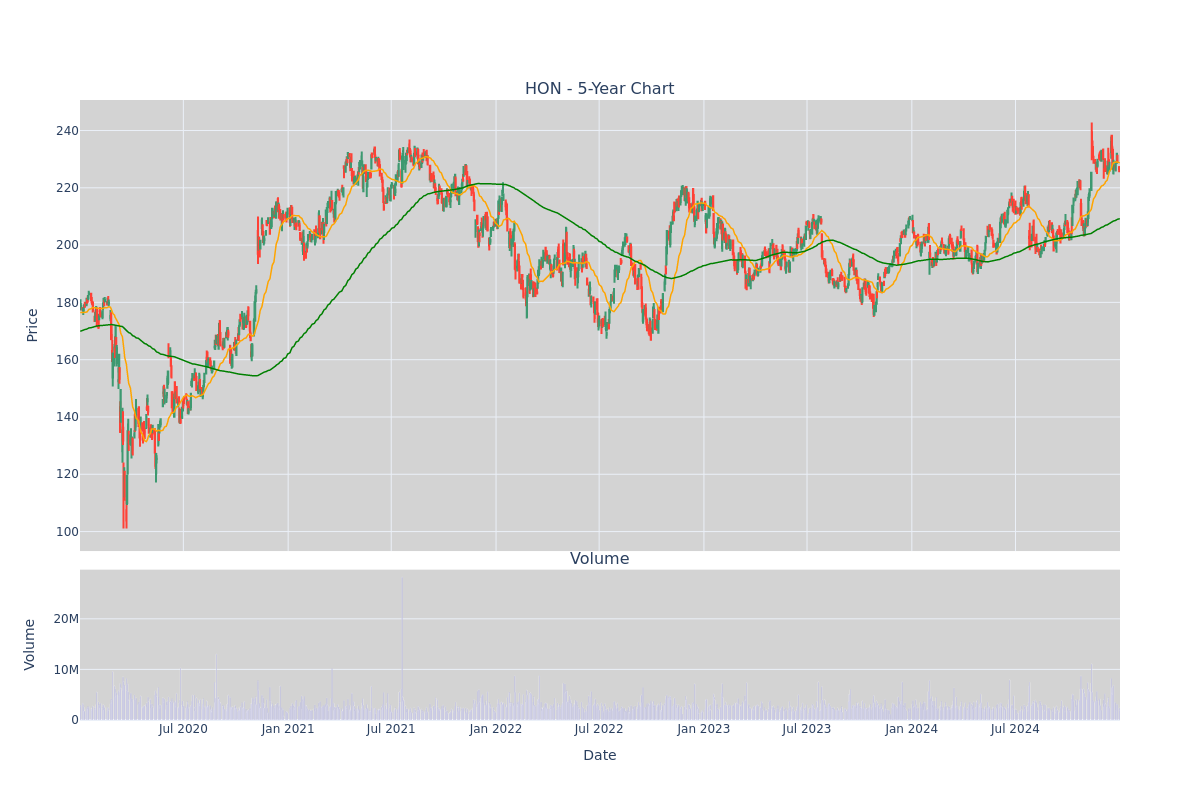Click the "Jul 2021" date tick
The width and height of the screenshot is (1200, 800).
point(391,729)
